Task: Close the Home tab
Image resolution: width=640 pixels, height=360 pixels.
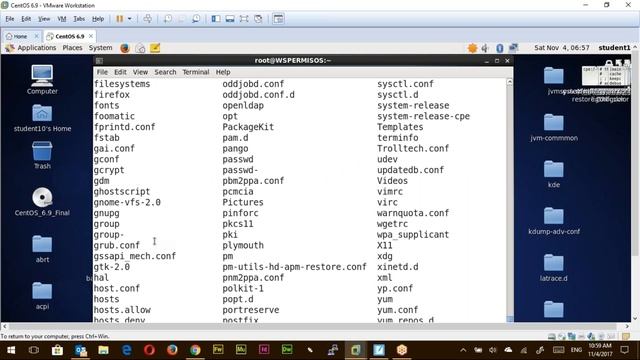Action: point(36,36)
